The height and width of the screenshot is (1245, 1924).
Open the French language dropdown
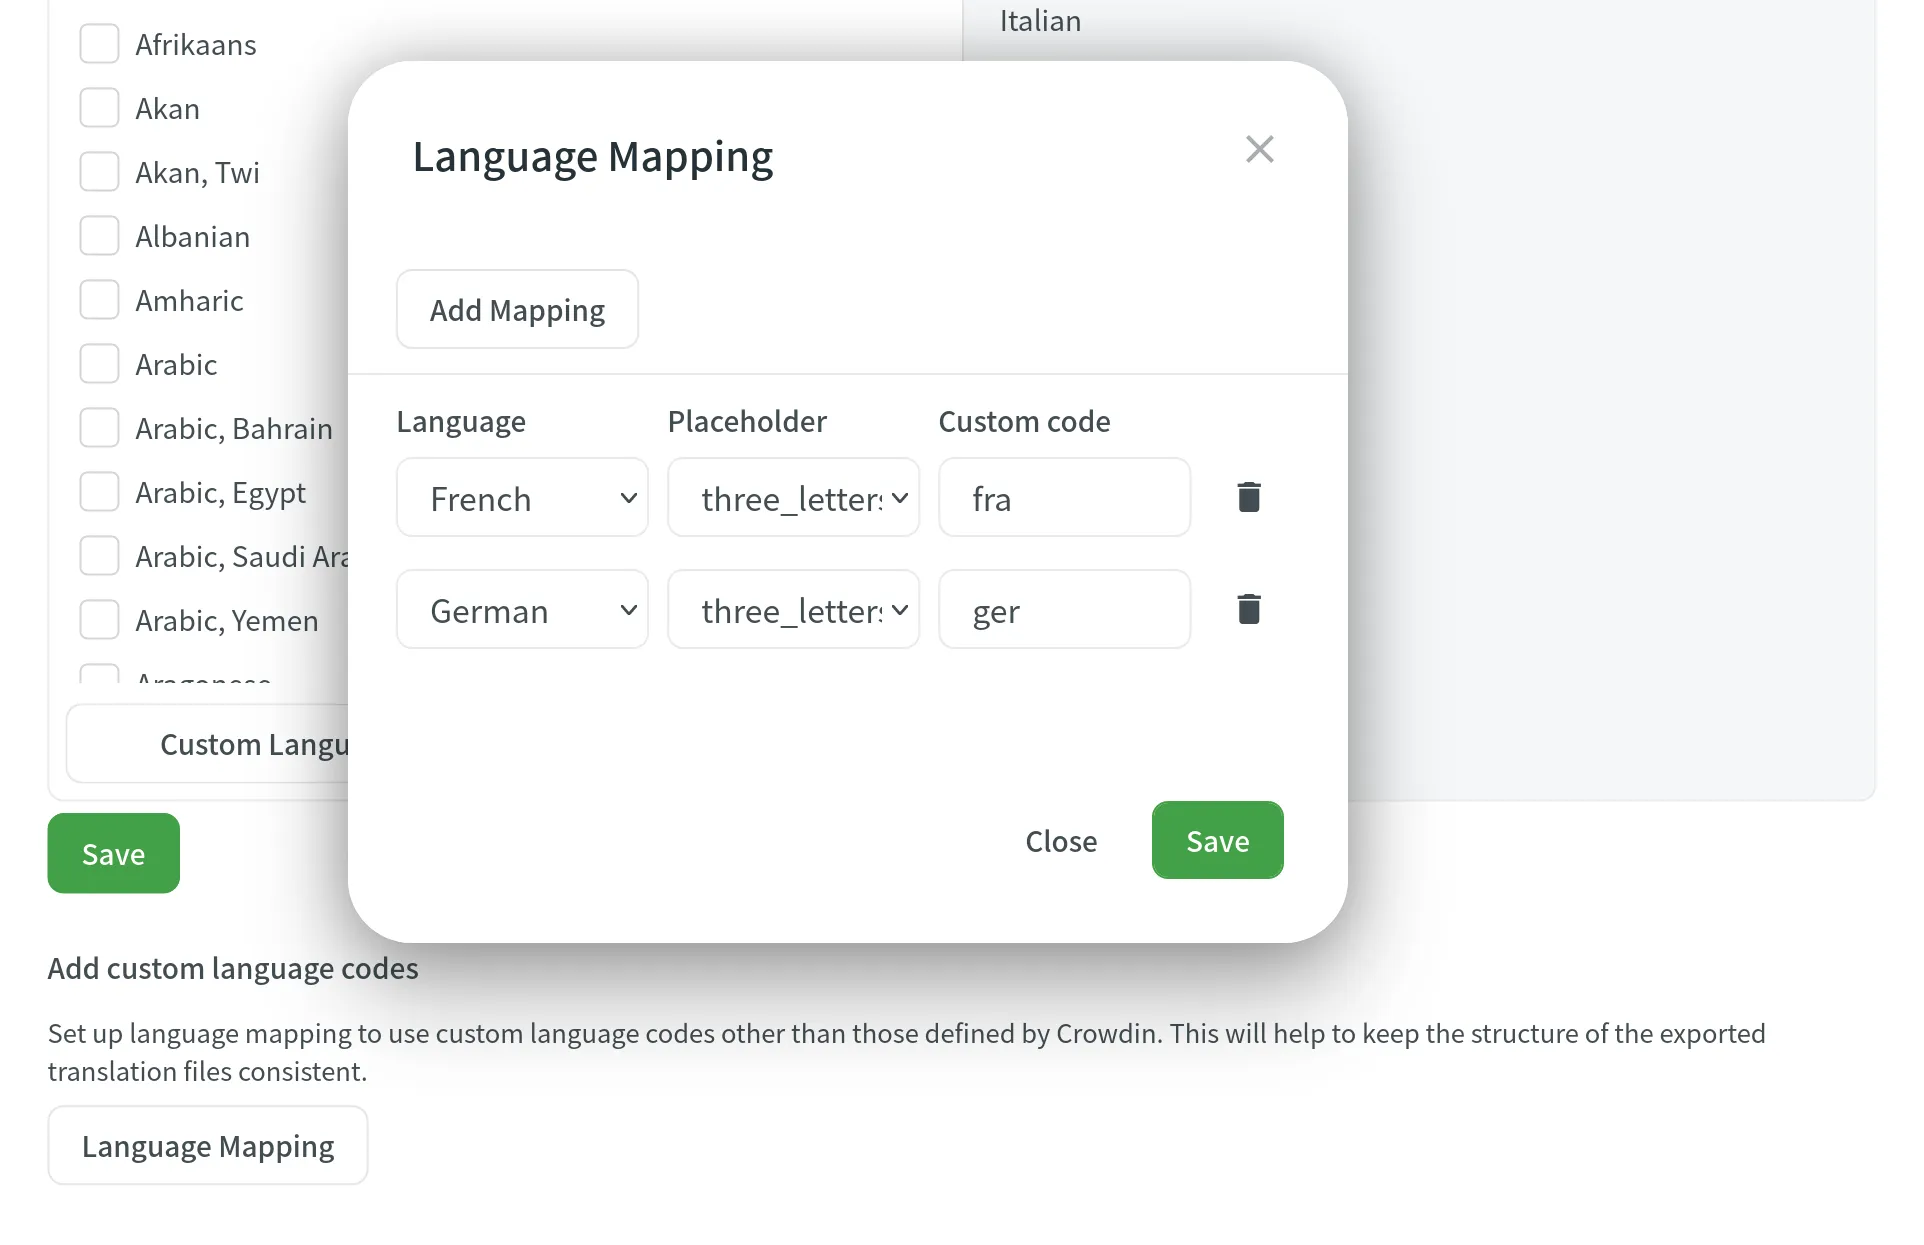[x=521, y=497]
